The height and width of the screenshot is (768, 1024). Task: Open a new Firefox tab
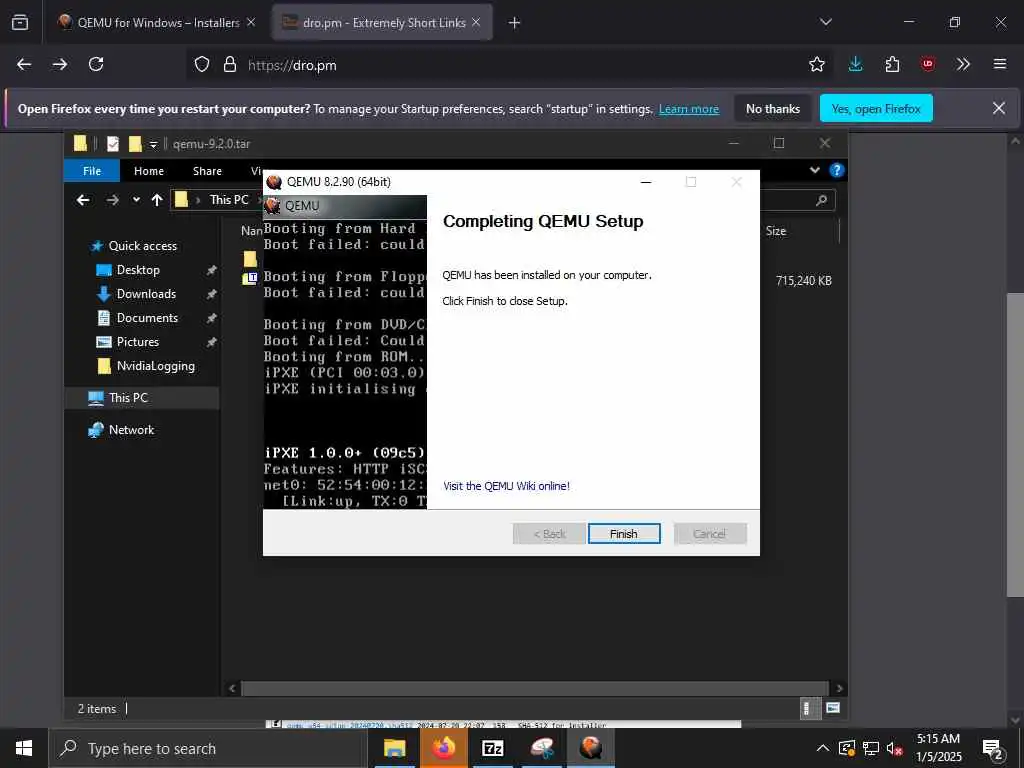pos(515,23)
